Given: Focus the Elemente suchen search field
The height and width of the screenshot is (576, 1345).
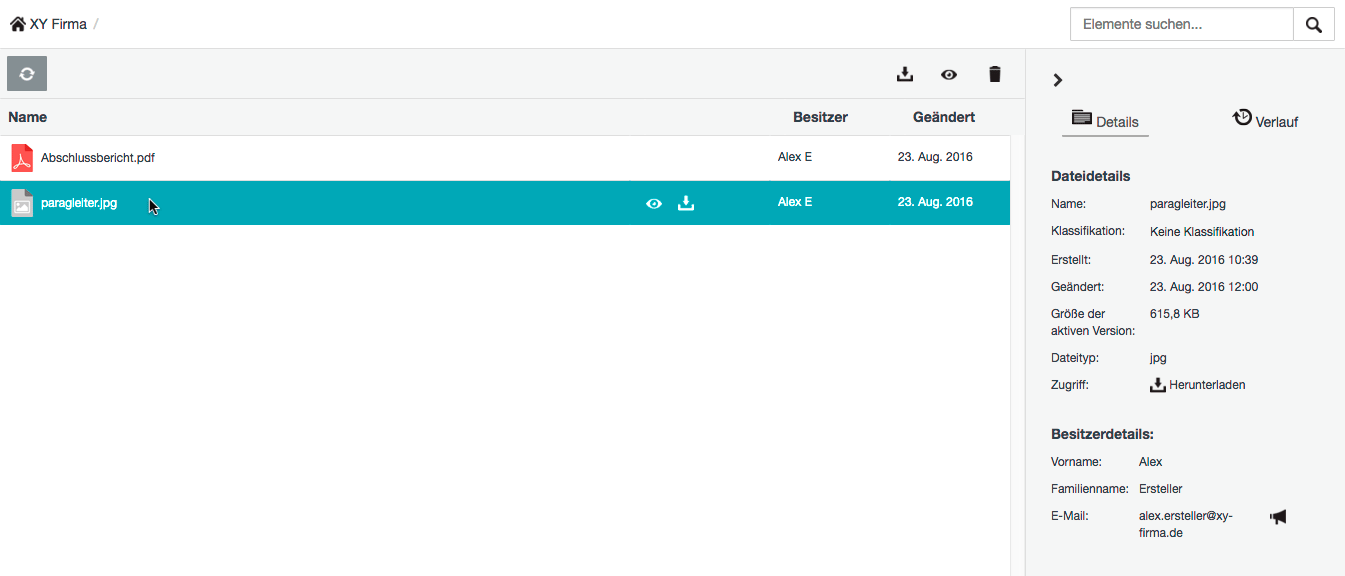Looking at the screenshot, I should click(1182, 25).
